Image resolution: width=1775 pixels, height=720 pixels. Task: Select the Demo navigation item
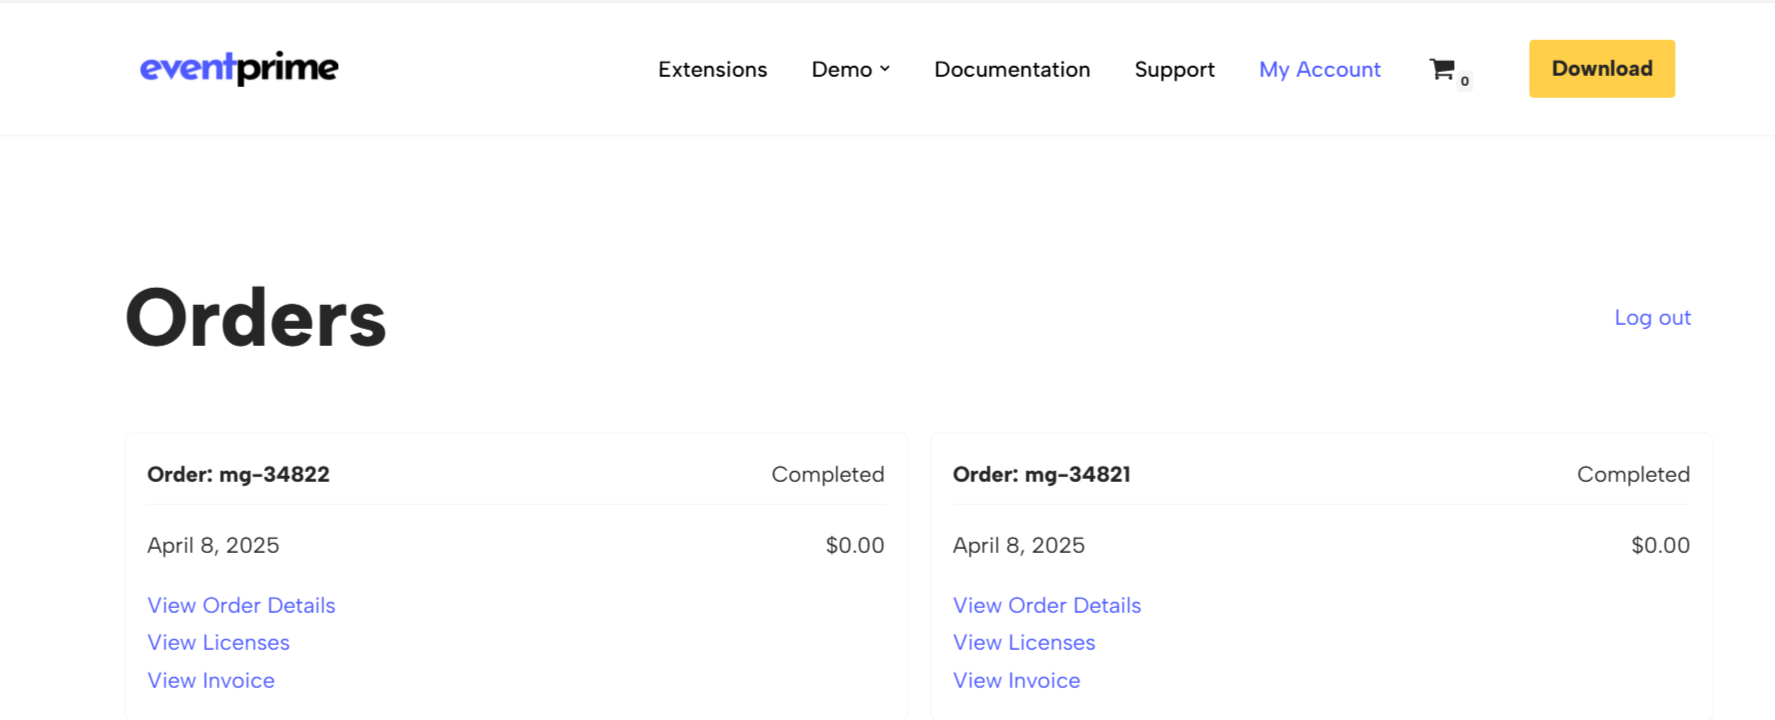coord(841,69)
